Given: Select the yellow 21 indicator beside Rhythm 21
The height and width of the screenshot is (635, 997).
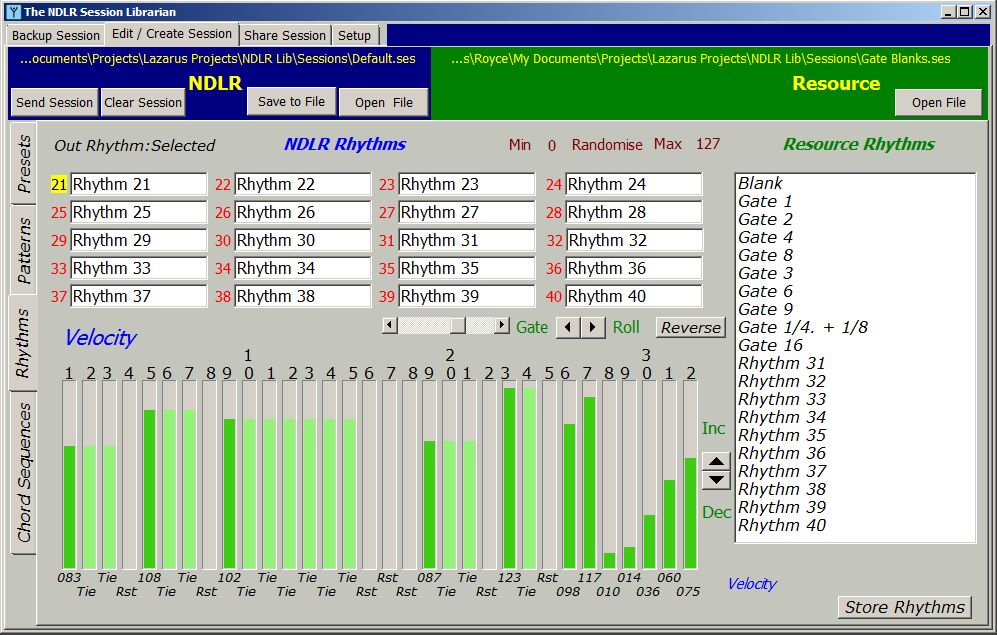Looking at the screenshot, I should click(x=58, y=184).
